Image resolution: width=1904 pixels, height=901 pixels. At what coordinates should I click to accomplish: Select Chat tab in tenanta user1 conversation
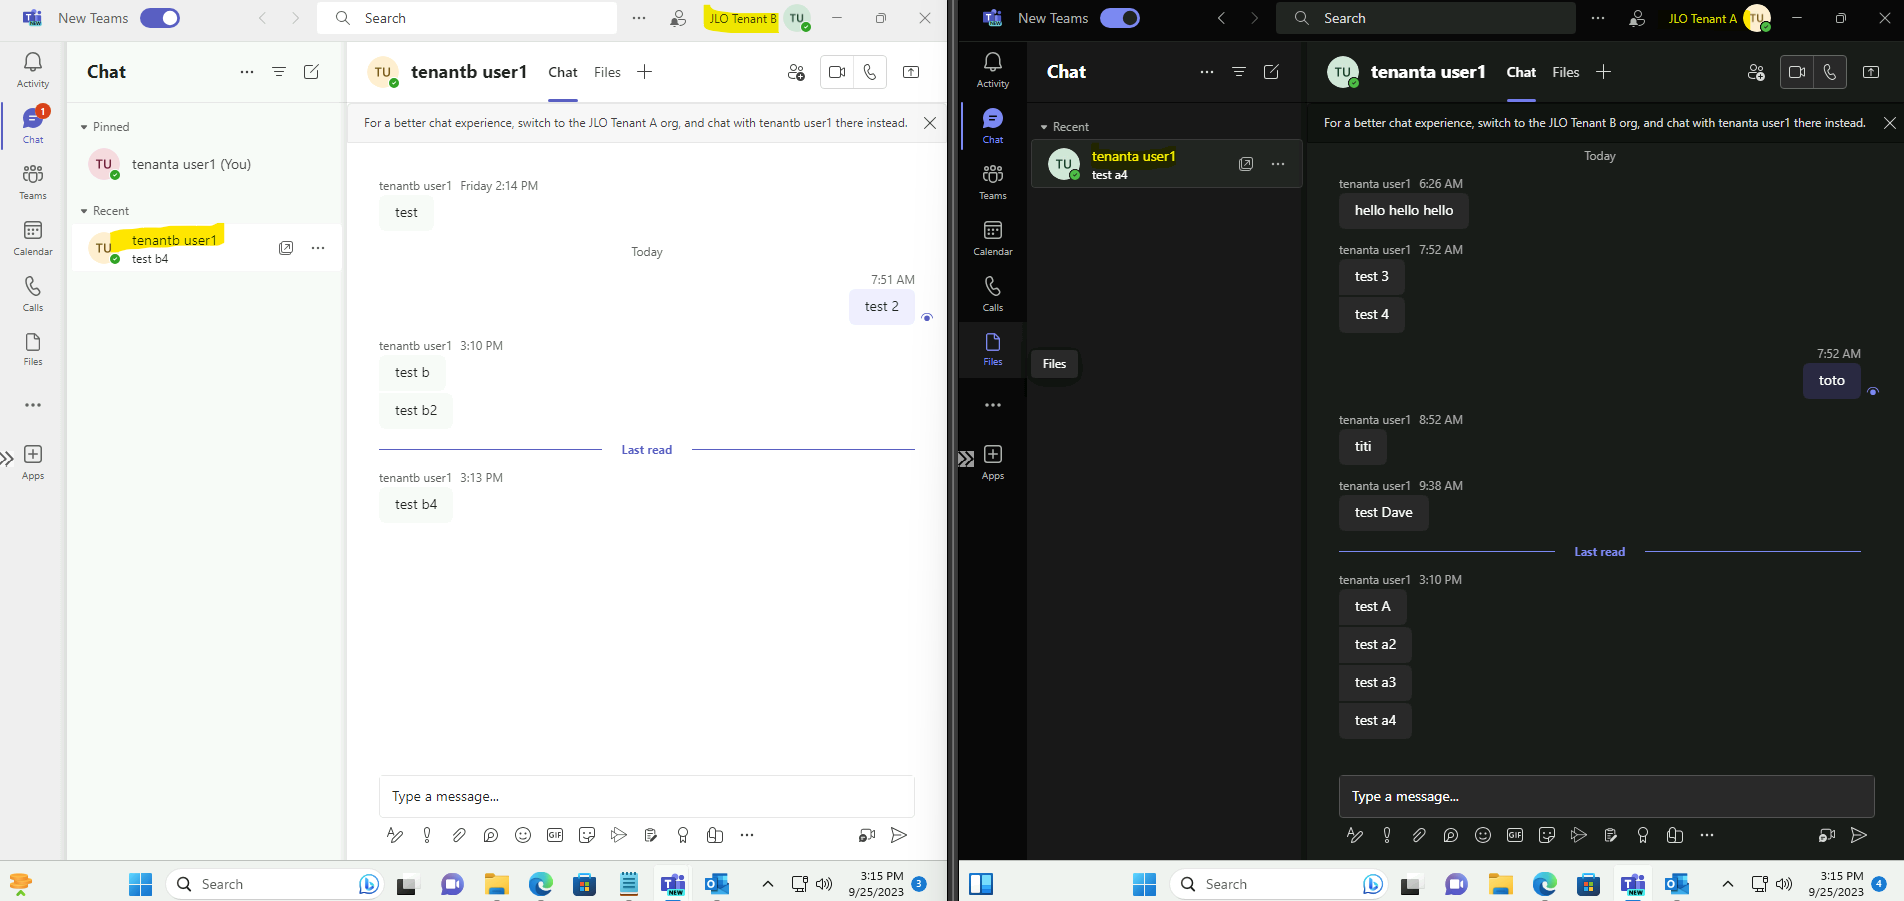[x=1521, y=72]
